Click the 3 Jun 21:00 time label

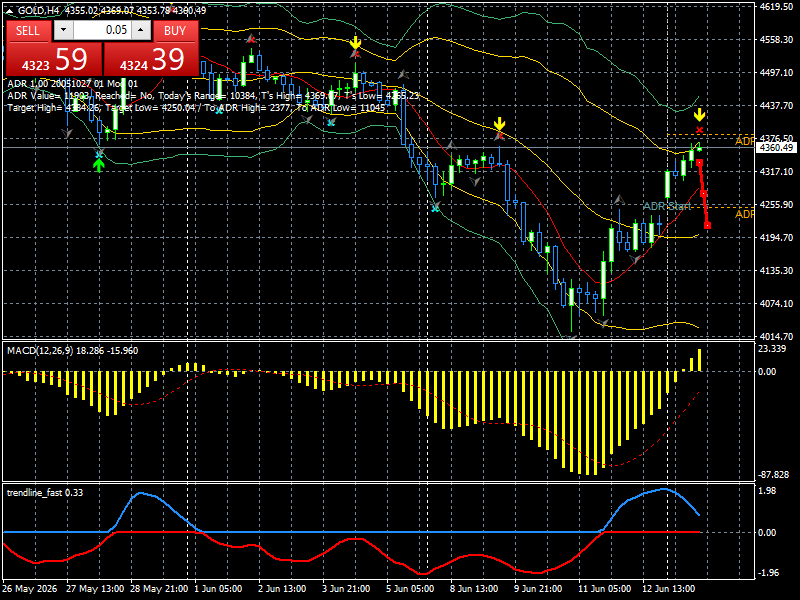(x=346, y=588)
